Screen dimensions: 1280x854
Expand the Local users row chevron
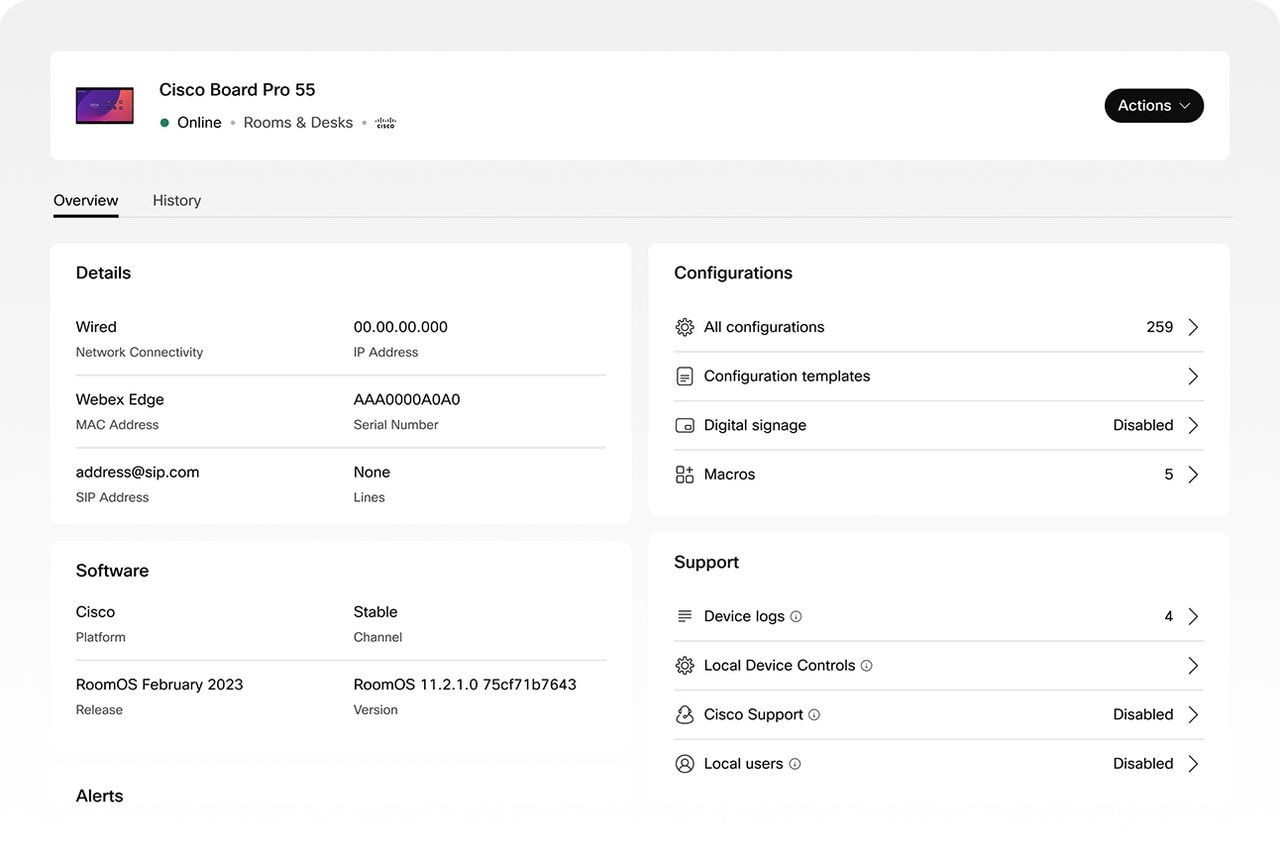point(1192,762)
